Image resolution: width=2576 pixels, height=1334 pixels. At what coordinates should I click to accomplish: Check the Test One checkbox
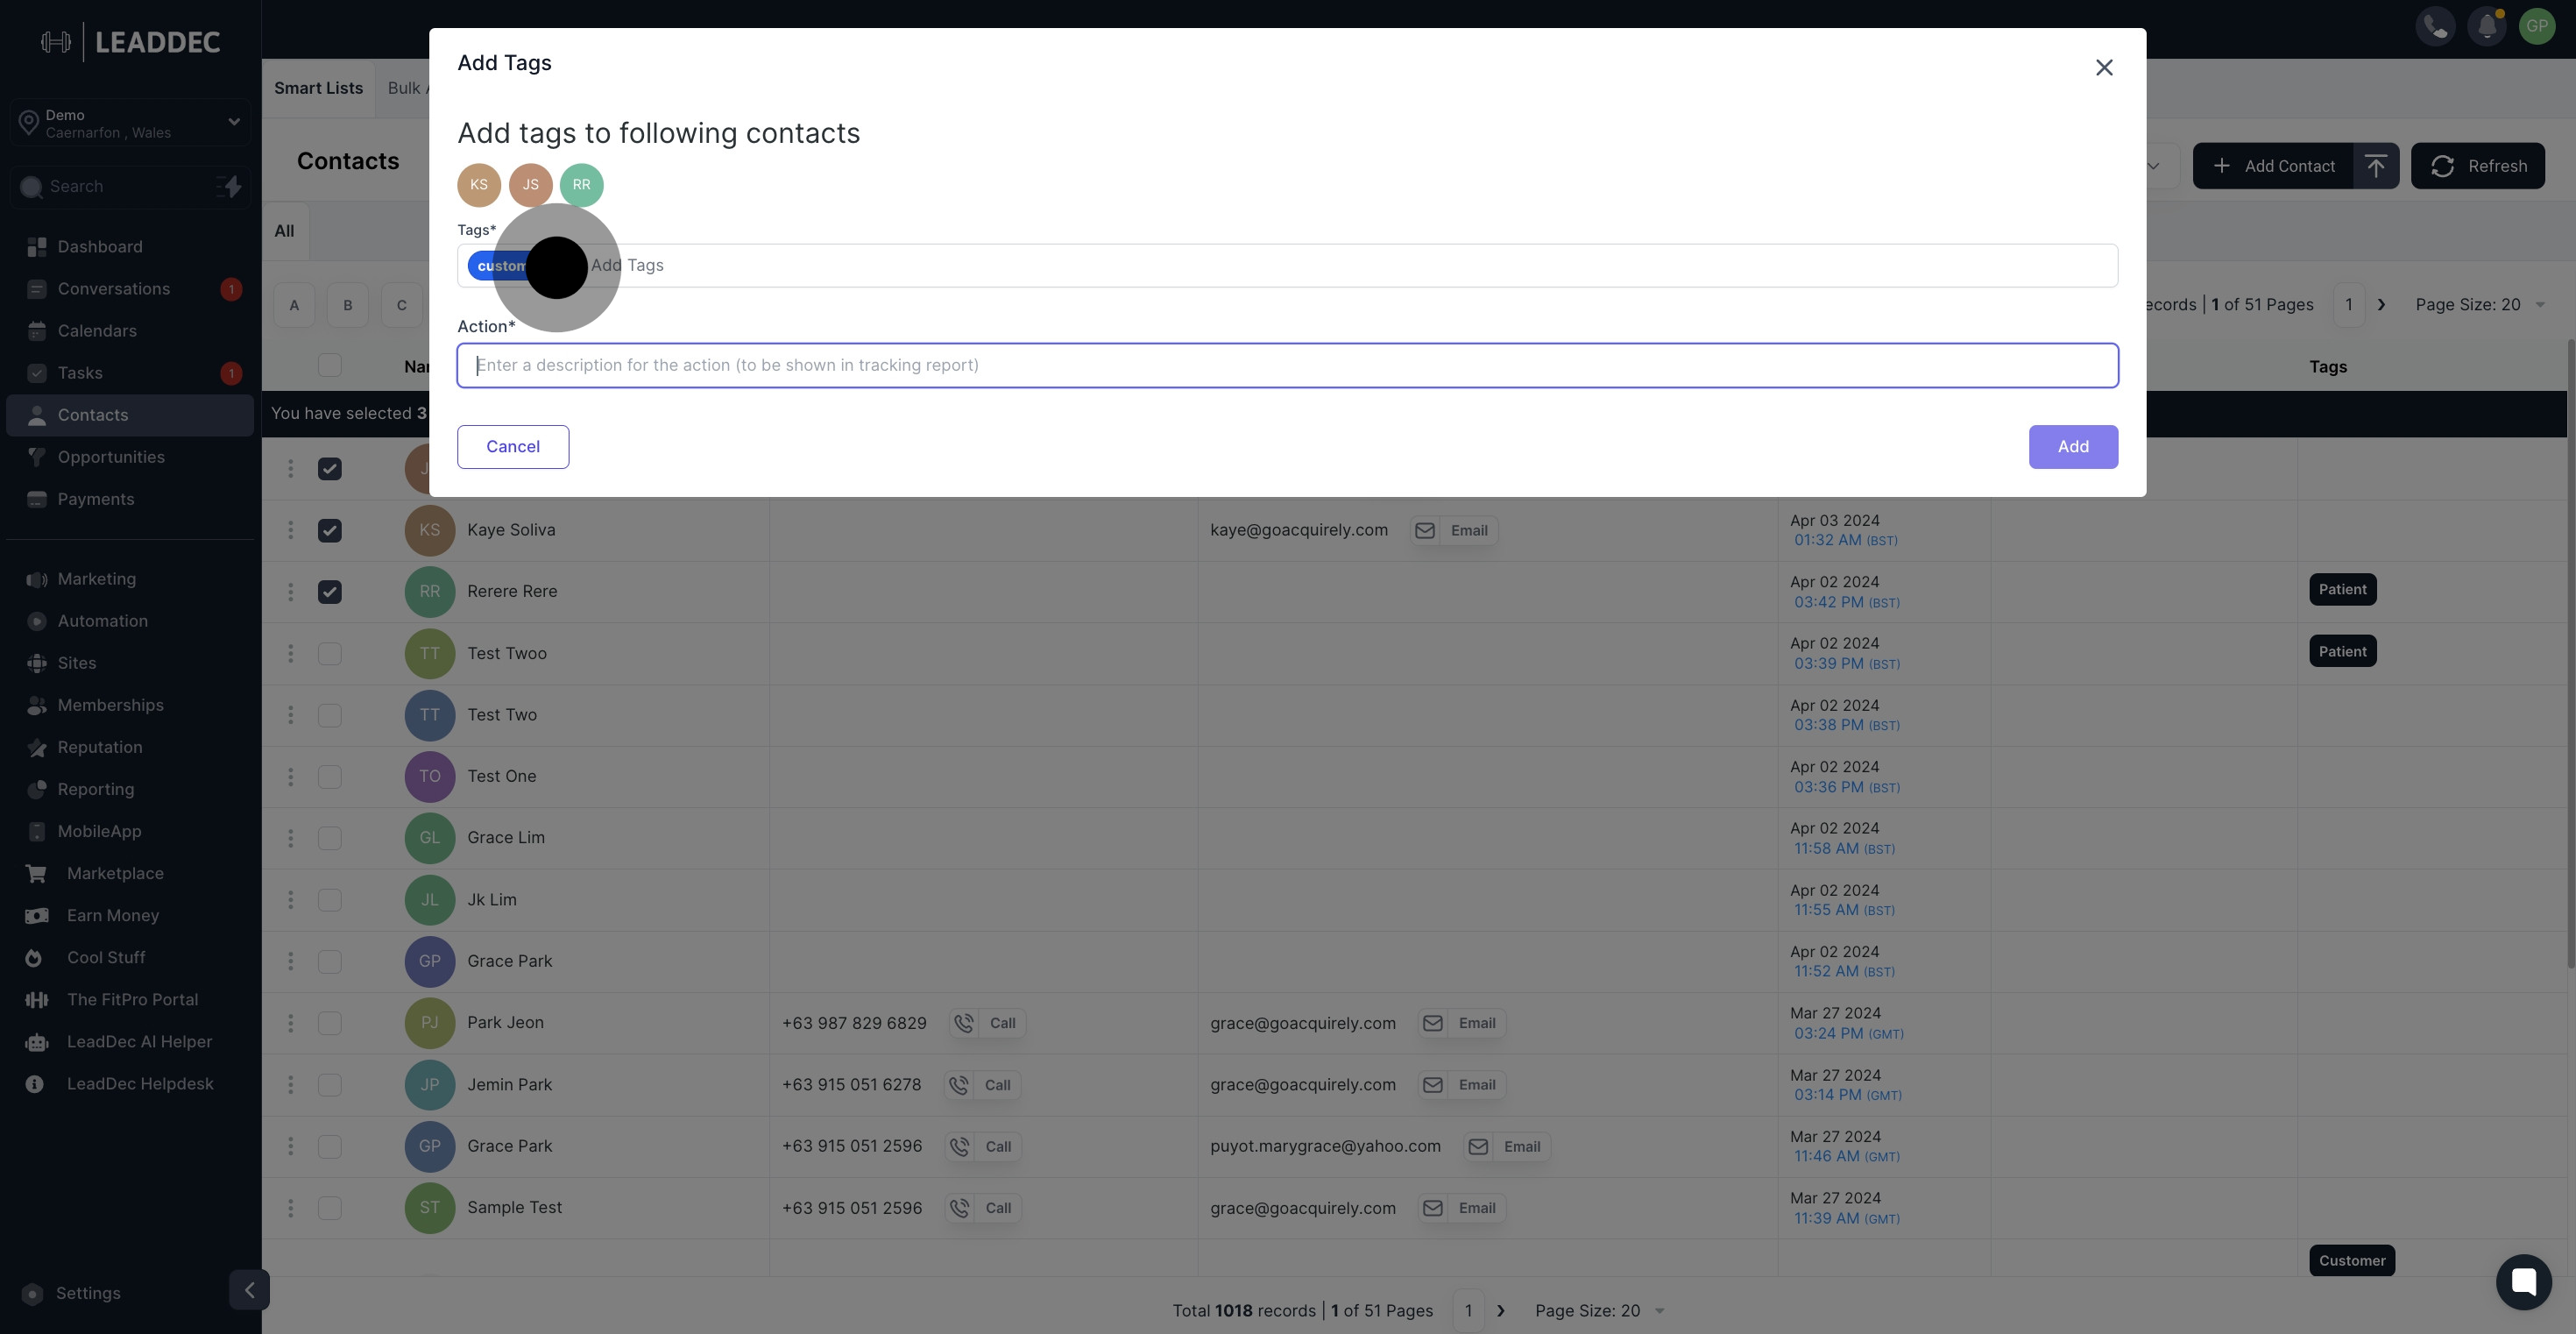(x=329, y=777)
